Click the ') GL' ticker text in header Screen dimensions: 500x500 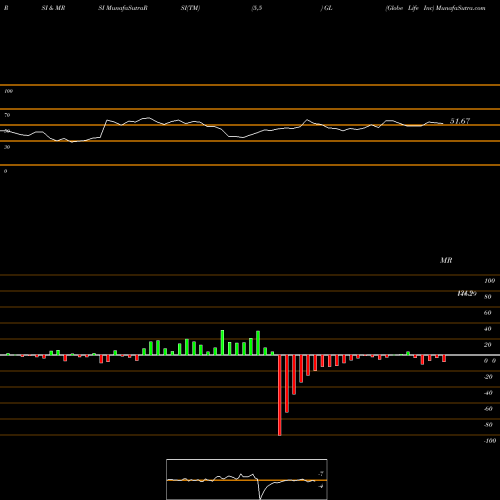pyautogui.click(x=327, y=8)
